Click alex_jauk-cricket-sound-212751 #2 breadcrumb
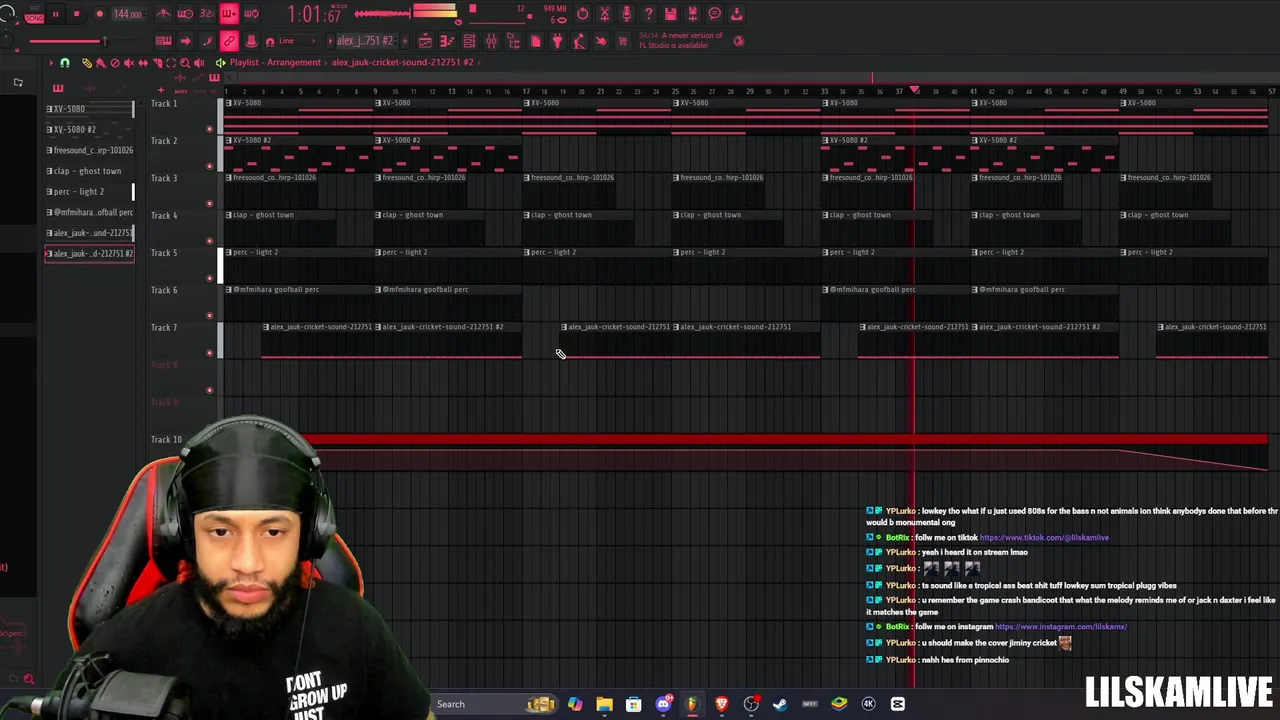The image size is (1280, 720). [x=402, y=62]
